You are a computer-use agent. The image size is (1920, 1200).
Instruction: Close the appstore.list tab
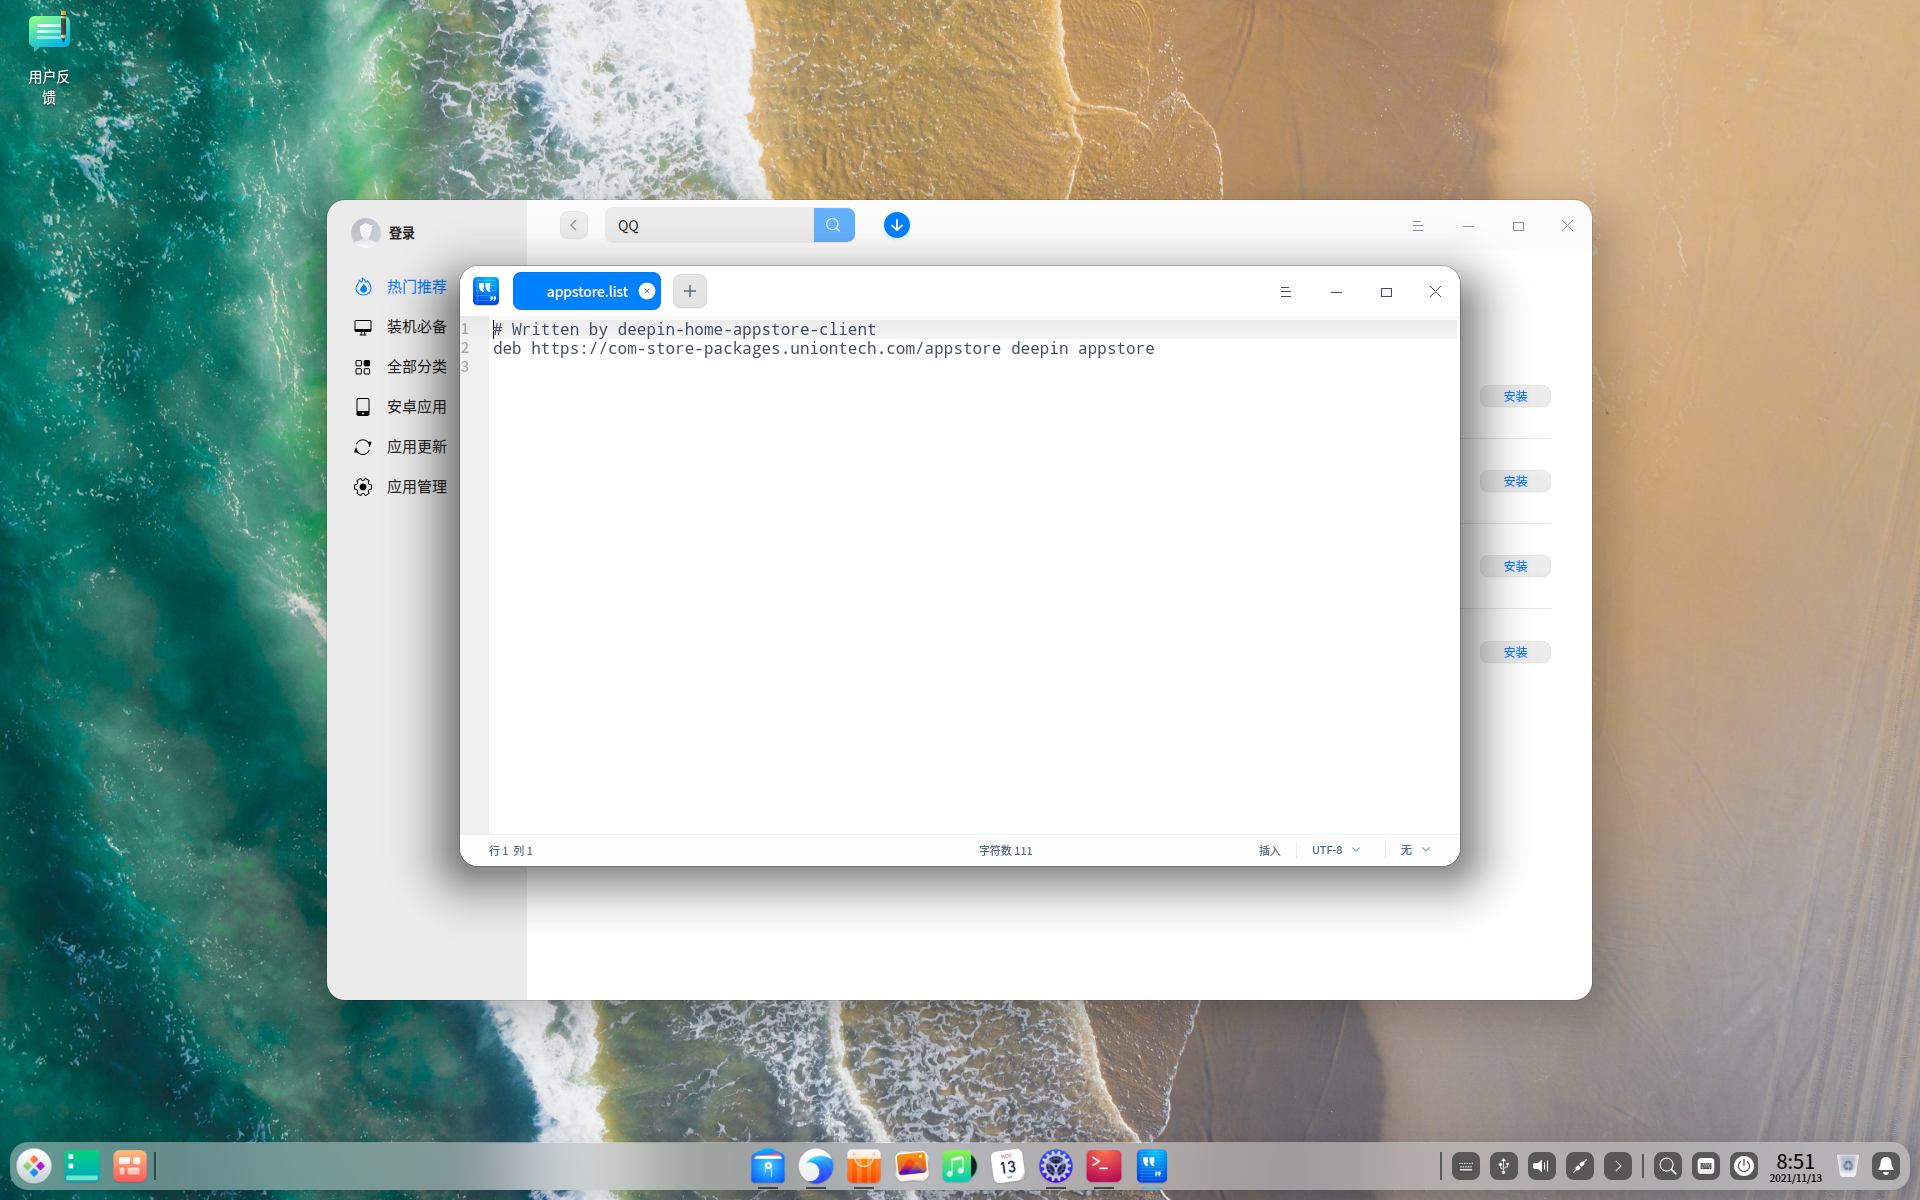pyautogui.click(x=647, y=291)
